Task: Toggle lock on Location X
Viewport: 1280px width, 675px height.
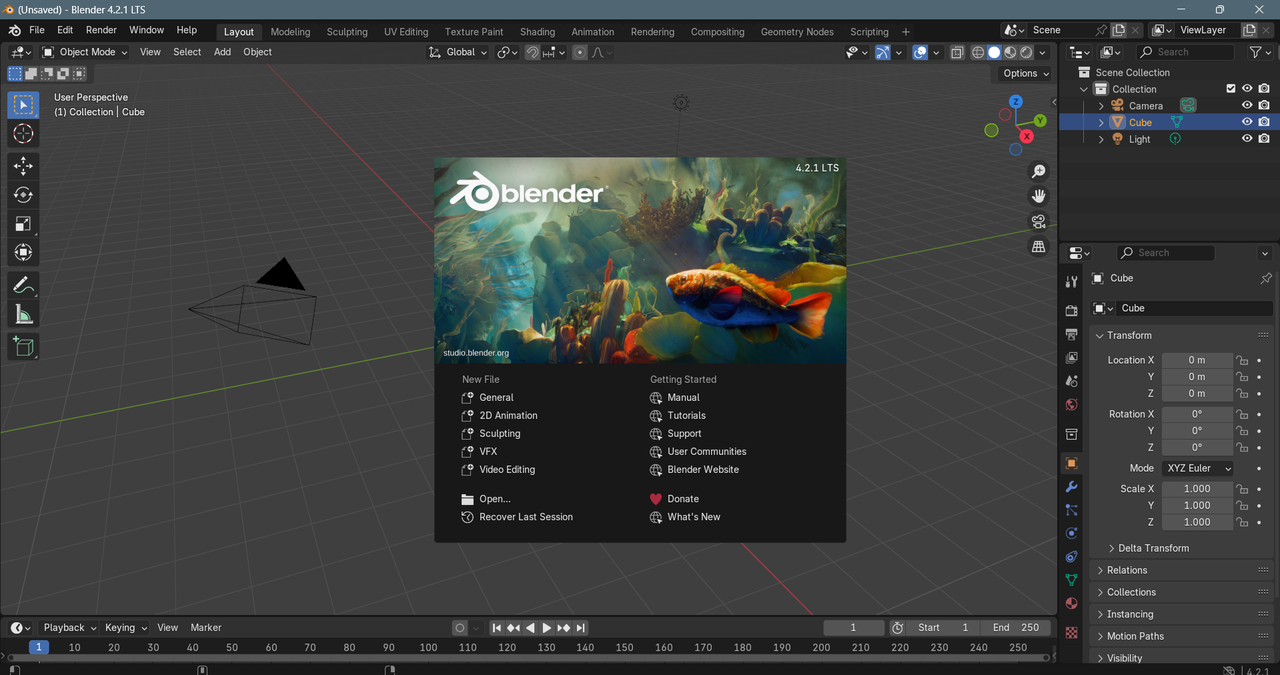Action: coord(1241,360)
